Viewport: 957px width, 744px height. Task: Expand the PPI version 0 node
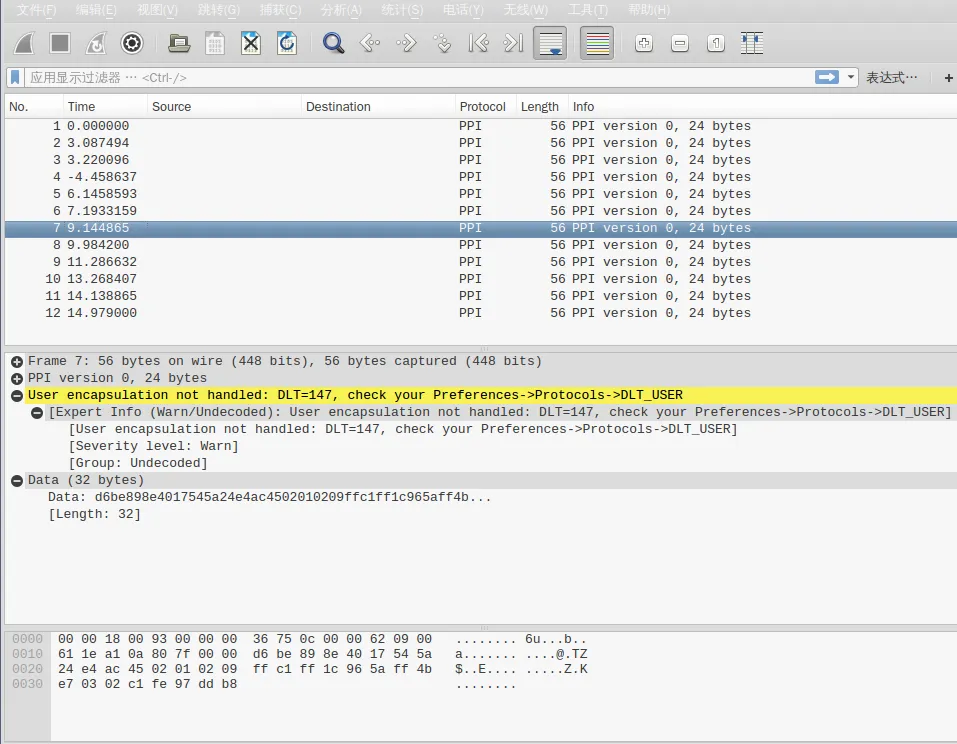click(17, 378)
